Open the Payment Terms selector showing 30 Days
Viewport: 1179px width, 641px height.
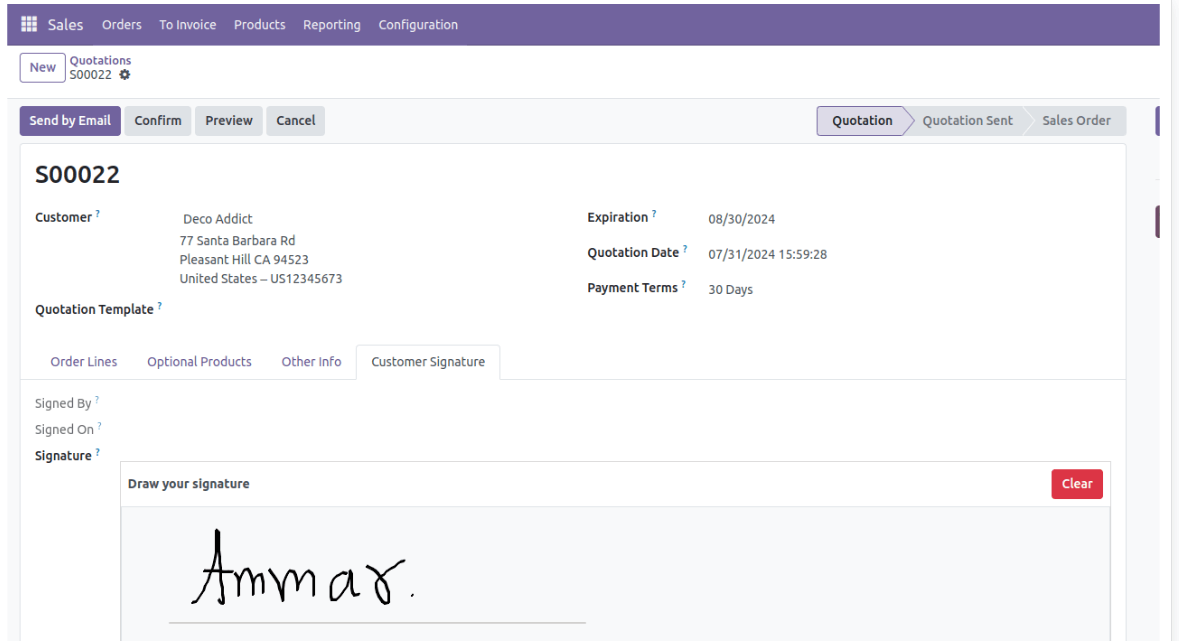tap(731, 289)
